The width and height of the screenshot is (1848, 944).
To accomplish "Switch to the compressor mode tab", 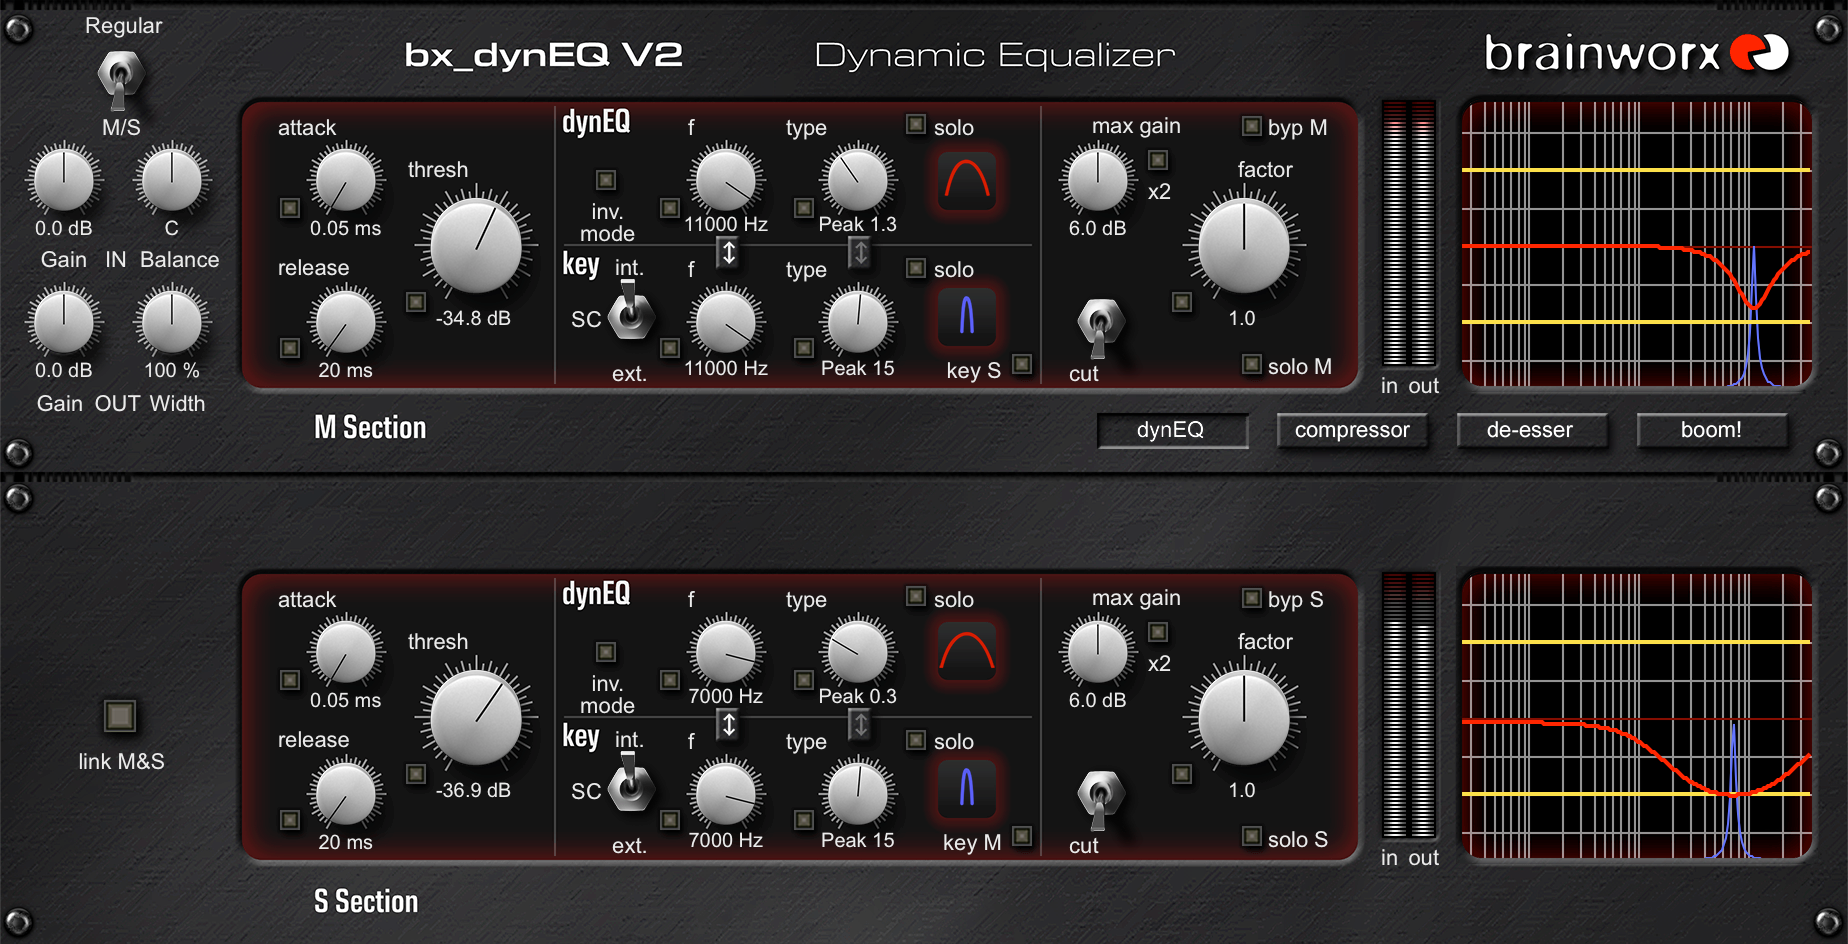I will click(1352, 430).
